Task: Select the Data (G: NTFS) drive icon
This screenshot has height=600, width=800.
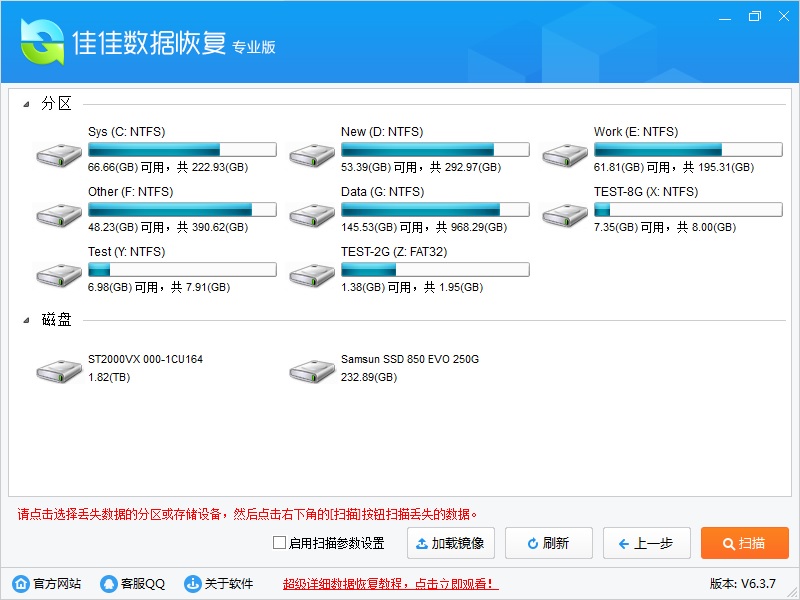Action: tap(313, 214)
